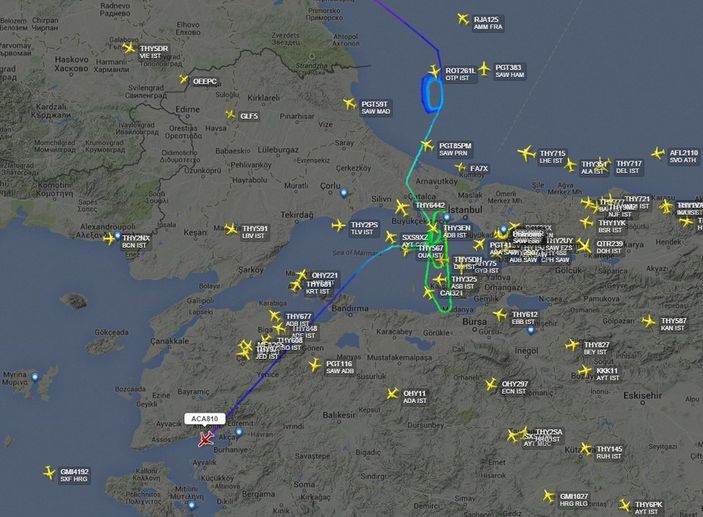Click the GMI4192 plane icon
703x517 pixels.
tap(49, 472)
